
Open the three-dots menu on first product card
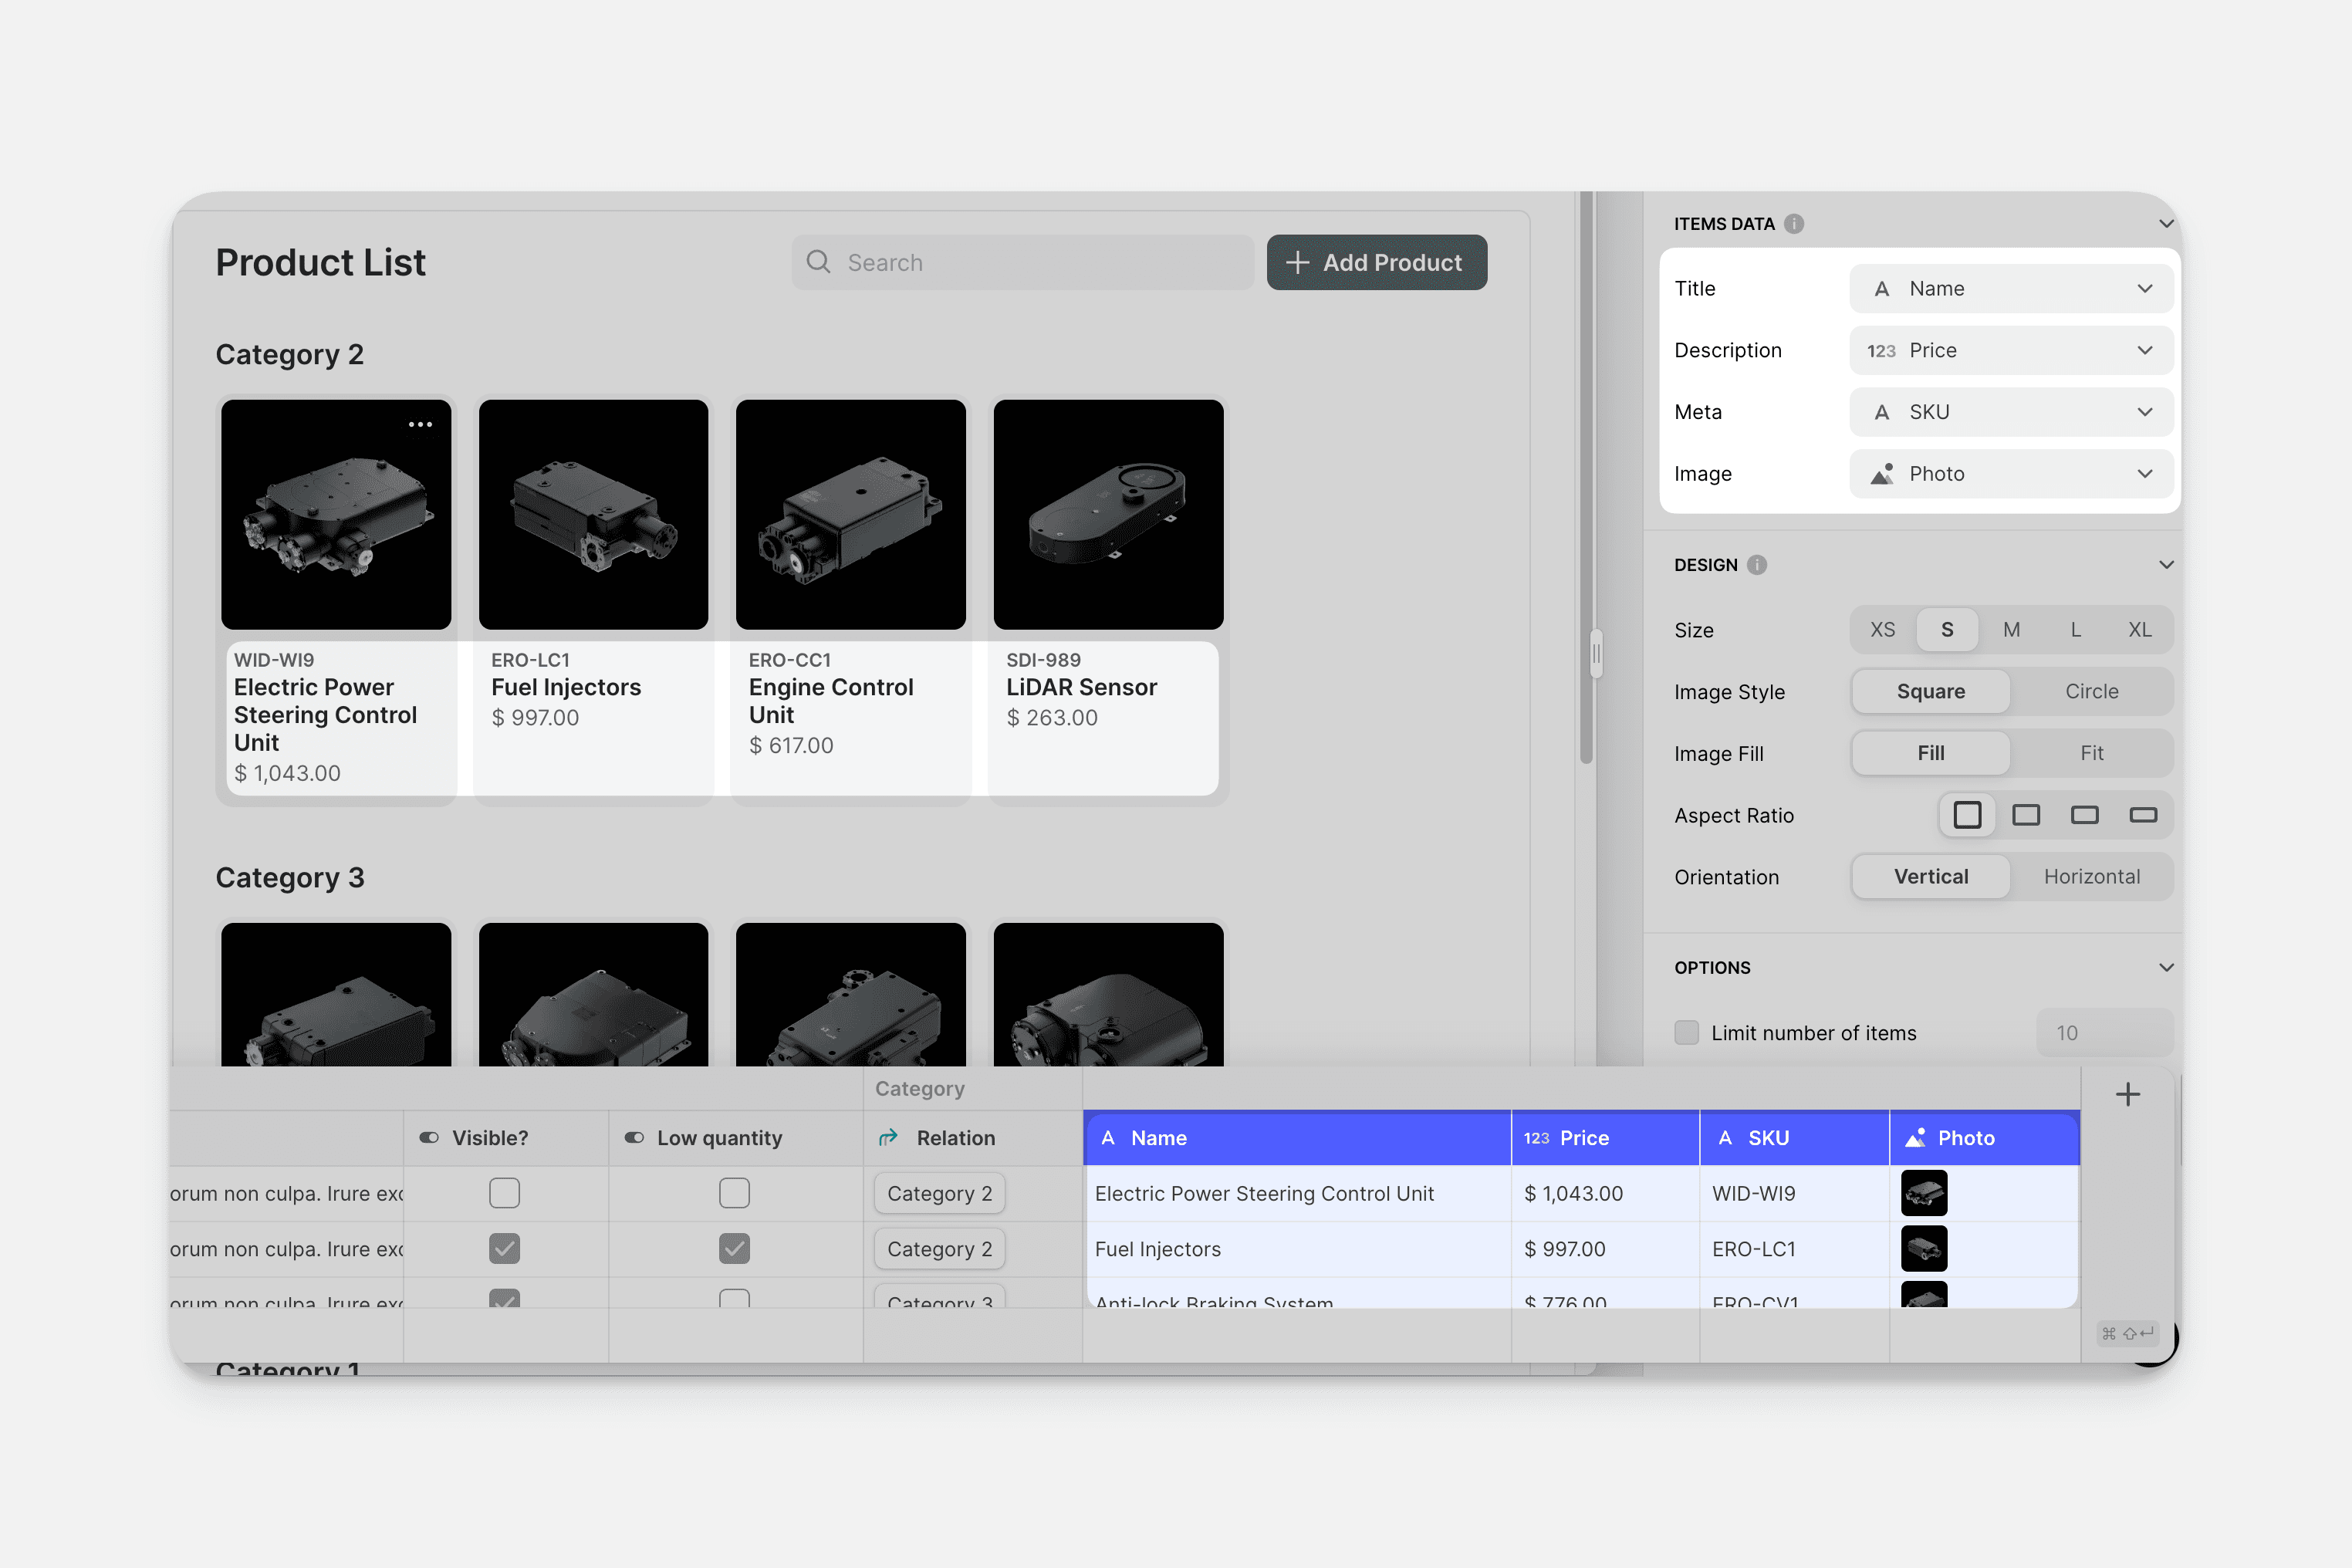pyautogui.click(x=420, y=425)
